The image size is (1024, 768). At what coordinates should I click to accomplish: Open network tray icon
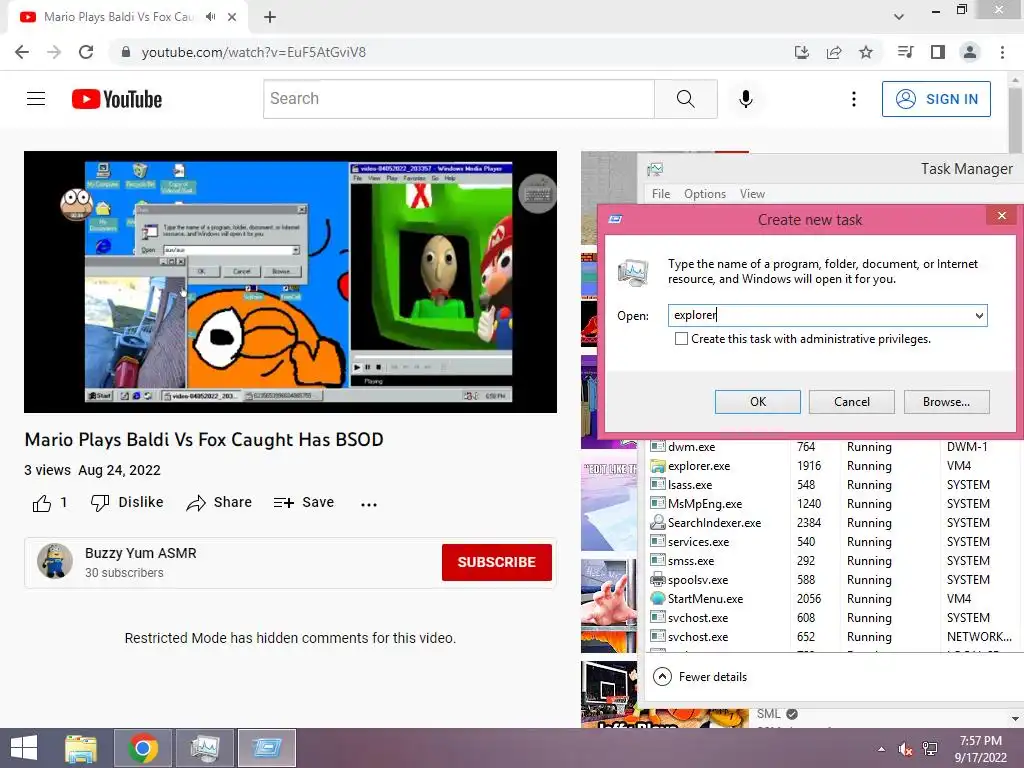tap(930, 749)
